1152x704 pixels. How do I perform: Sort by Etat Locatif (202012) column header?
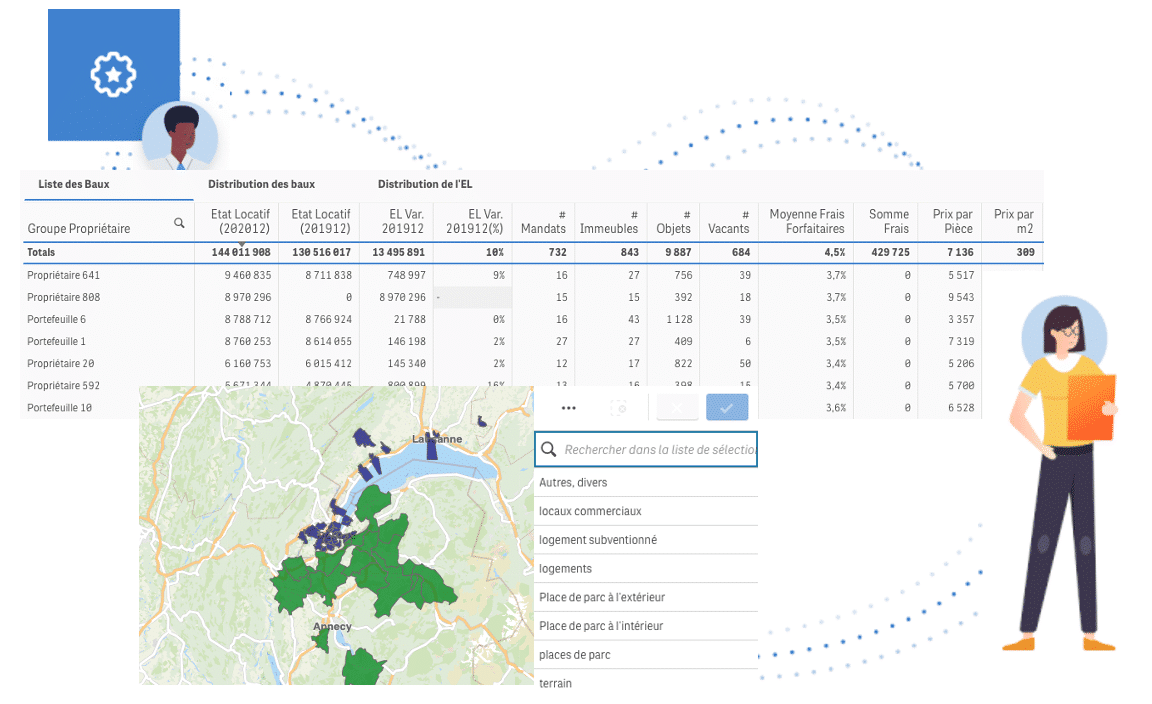pyautogui.click(x=235, y=221)
